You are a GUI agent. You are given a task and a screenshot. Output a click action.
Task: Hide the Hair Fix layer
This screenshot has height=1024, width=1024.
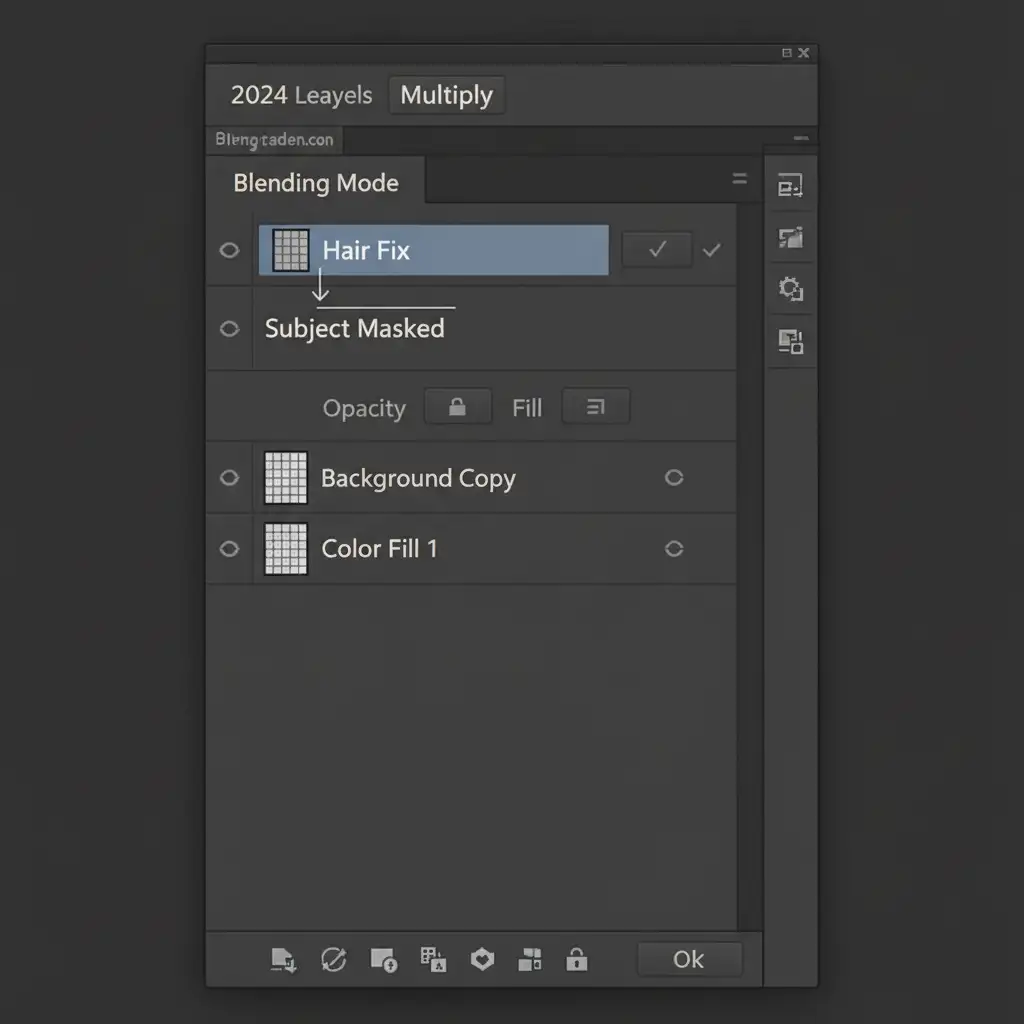229,250
